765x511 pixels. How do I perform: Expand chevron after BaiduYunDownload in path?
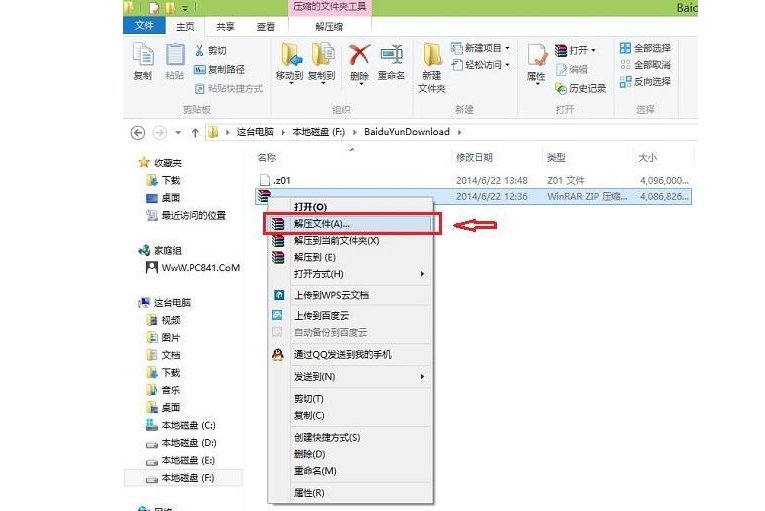[459, 132]
